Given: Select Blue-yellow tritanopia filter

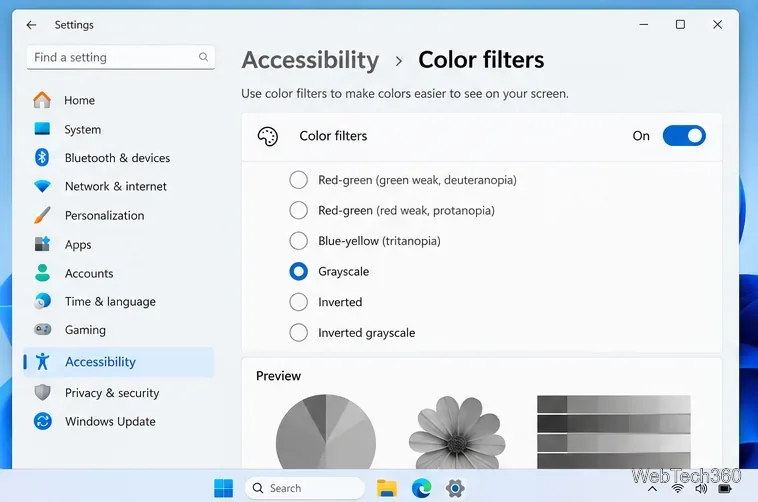Looking at the screenshot, I should (298, 241).
